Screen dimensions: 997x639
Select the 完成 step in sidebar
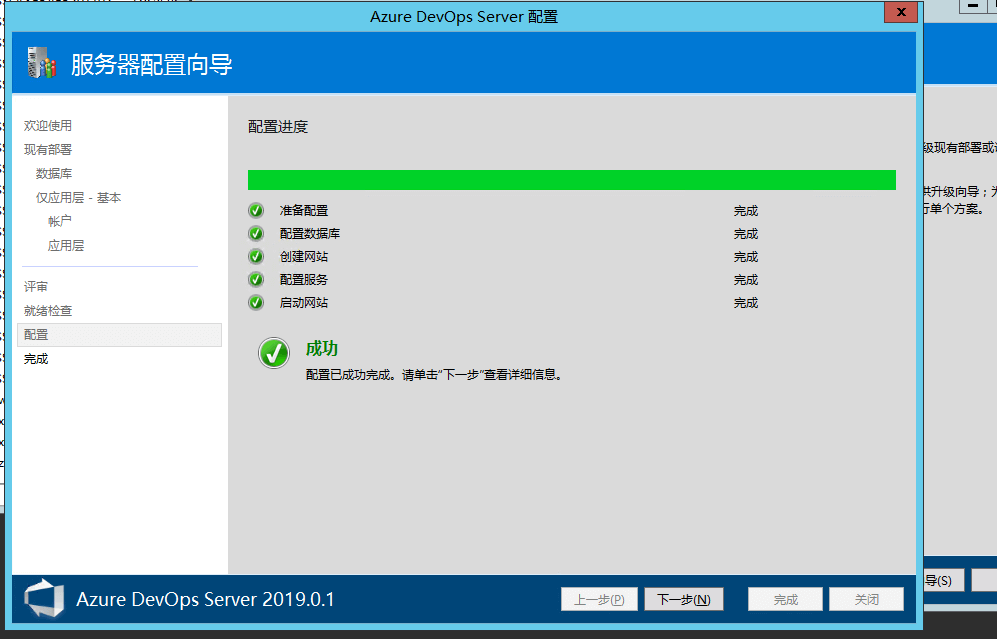tap(36, 359)
